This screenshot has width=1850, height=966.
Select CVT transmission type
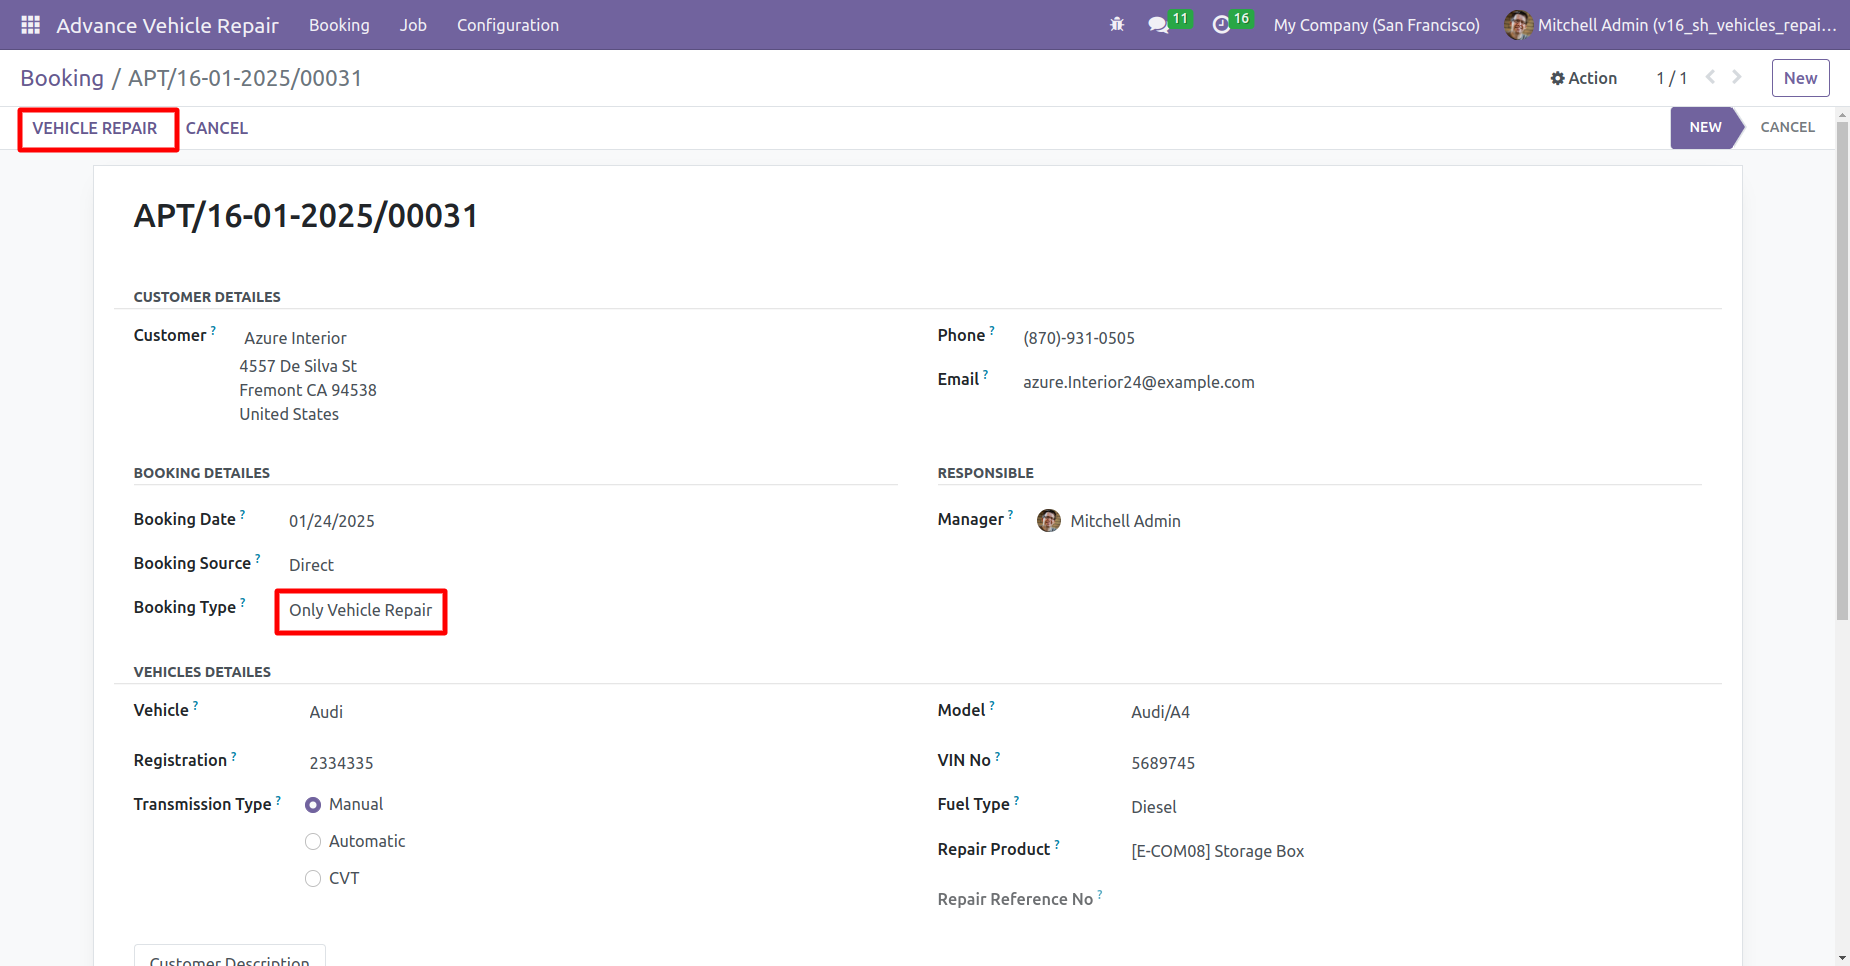pos(313,879)
